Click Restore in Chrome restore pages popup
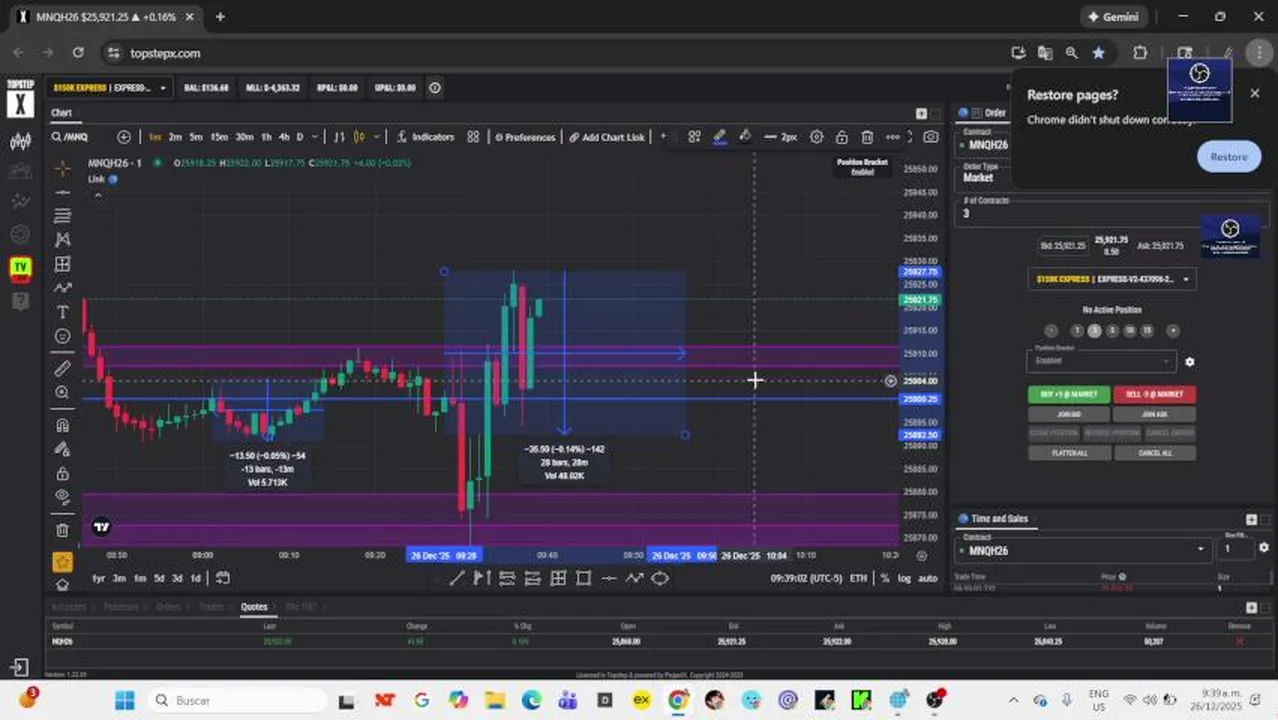Viewport: 1278px width, 720px height. click(x=1228, y=157)
